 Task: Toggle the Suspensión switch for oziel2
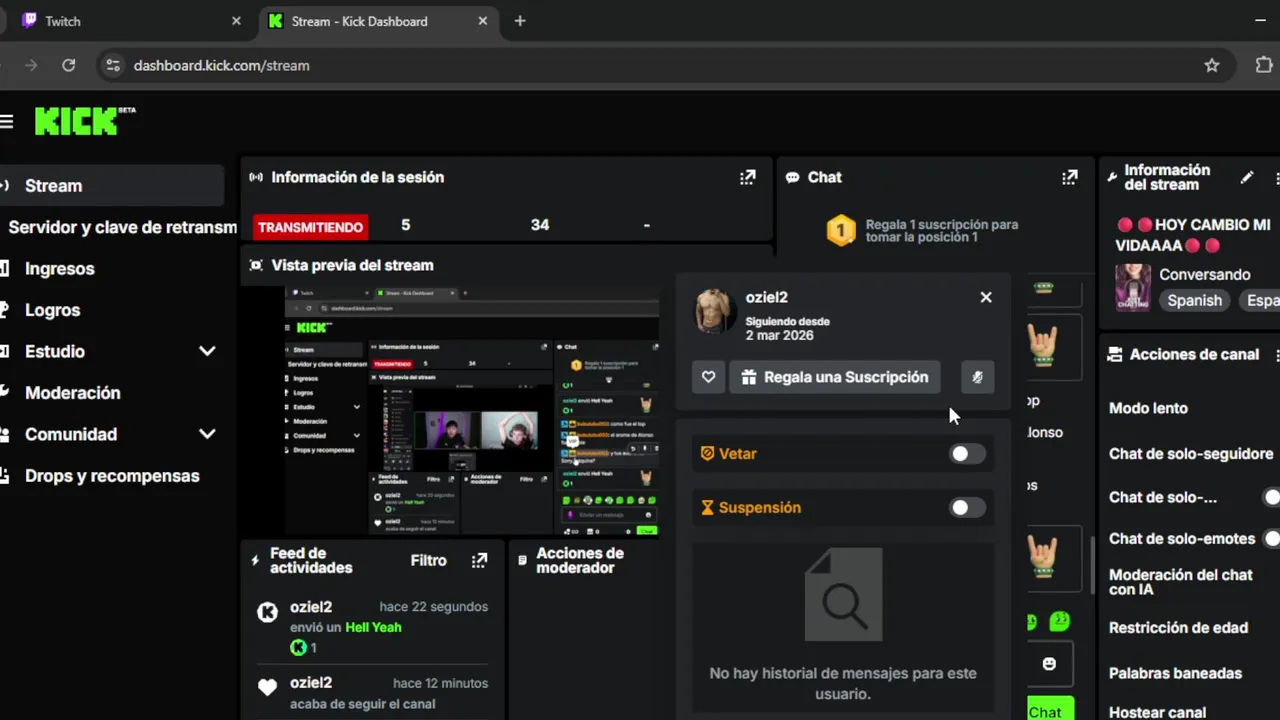[x=966, y=508]
